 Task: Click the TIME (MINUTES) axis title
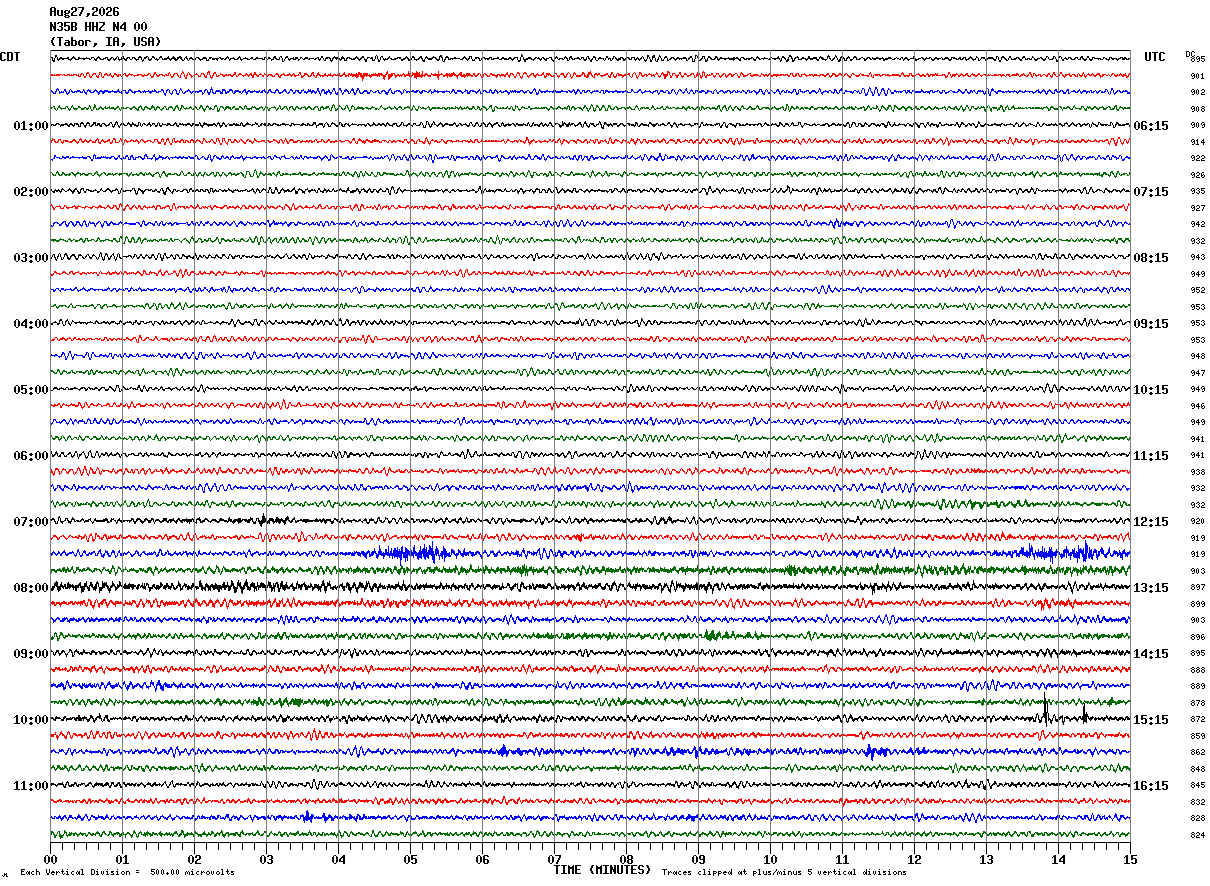[602, 870]
